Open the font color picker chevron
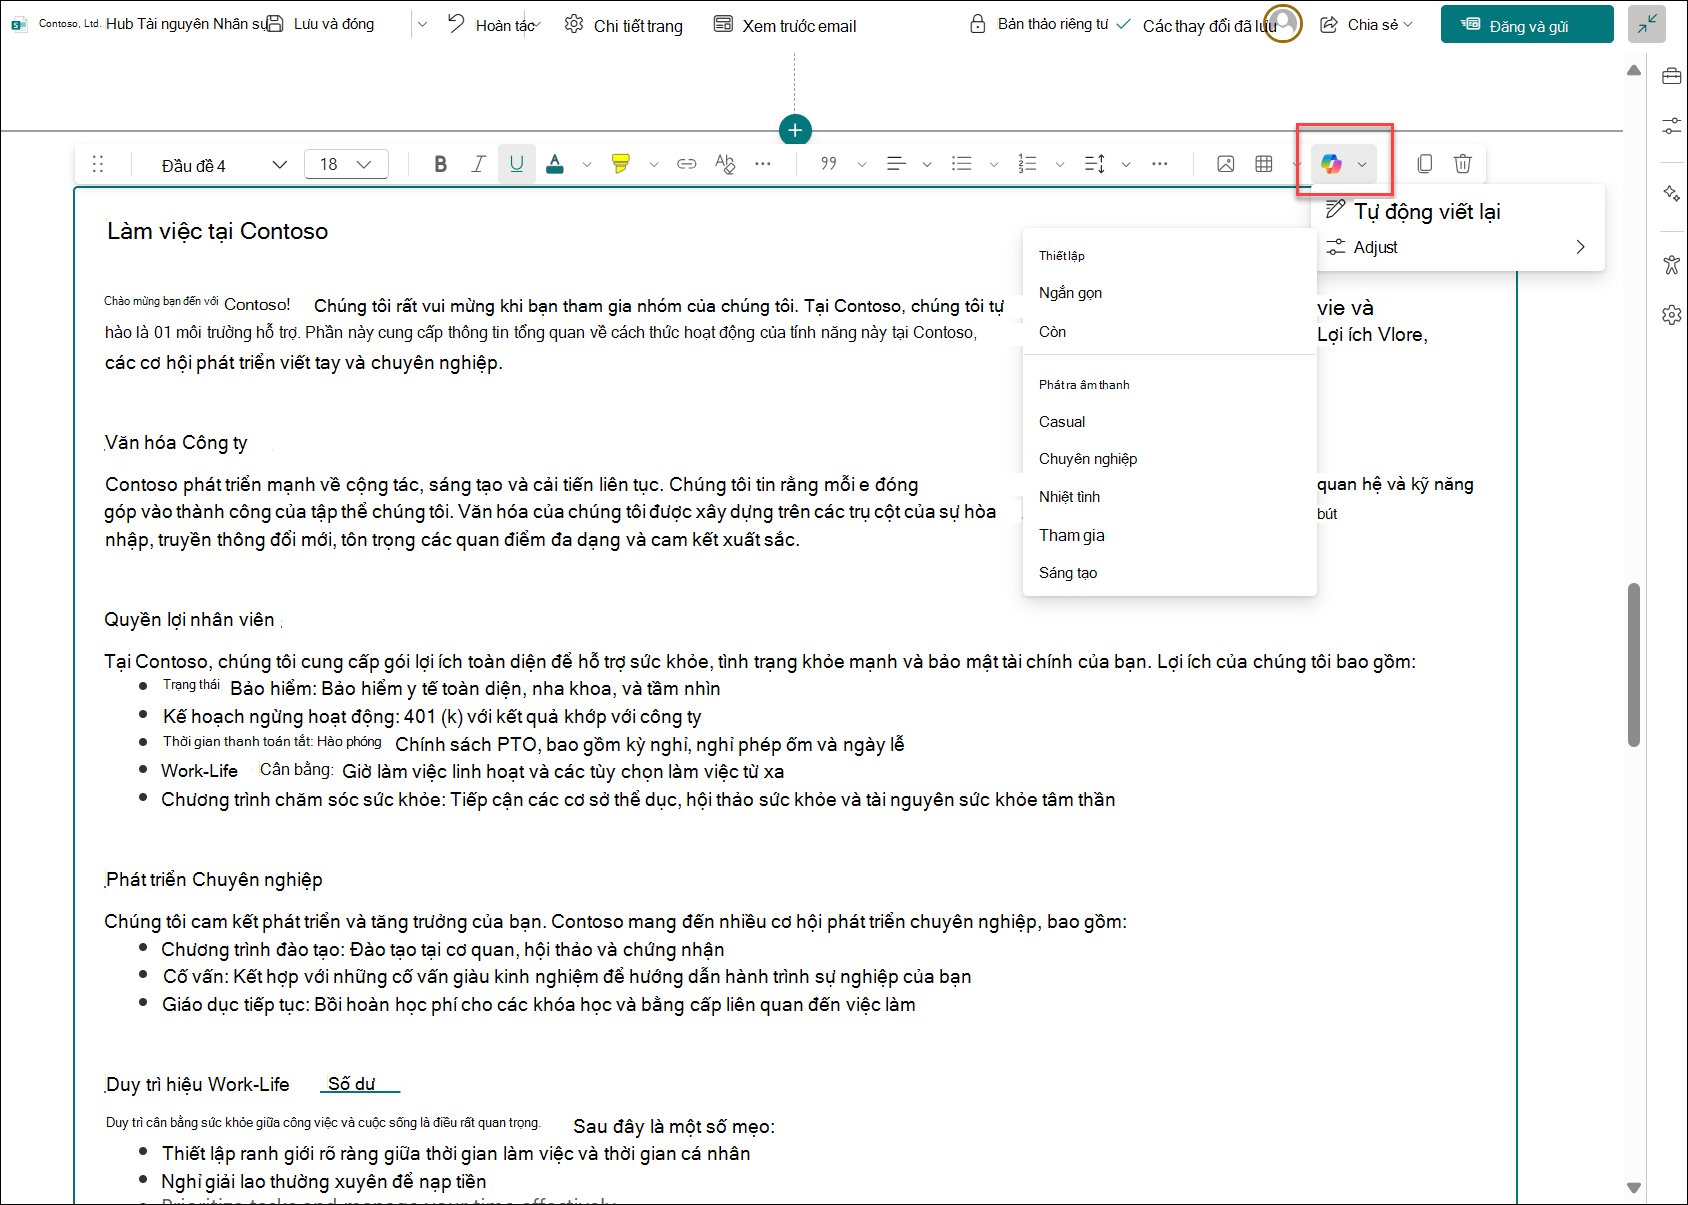 [x=587, y=164]
